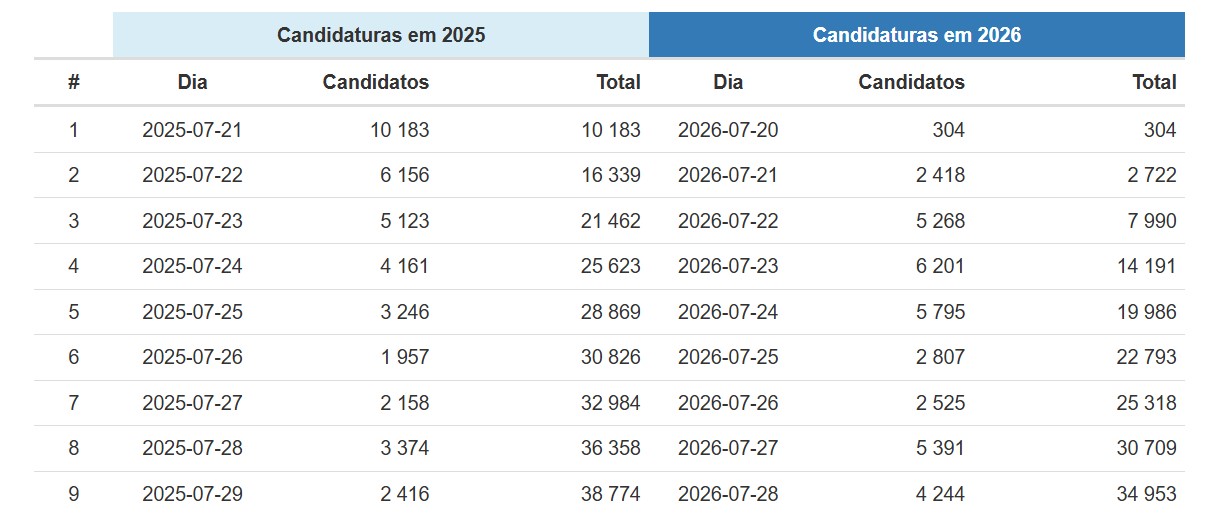Click the 2026 Candidatos column header
Image resolution: width=1215 pixels, height=514 pixels.
pos(912,82)
